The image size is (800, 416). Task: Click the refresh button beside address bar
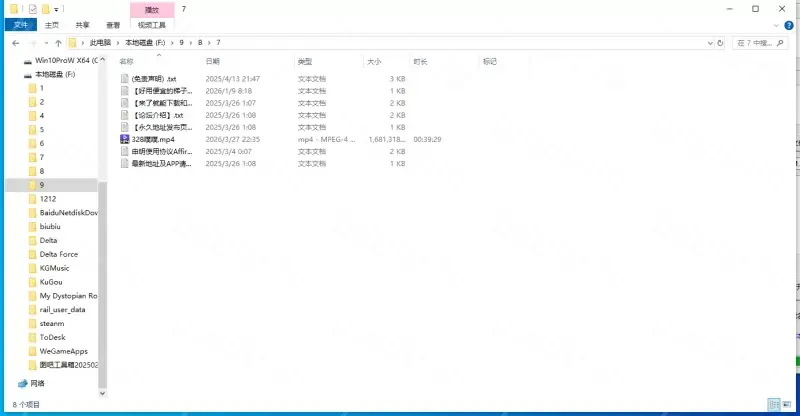click(720, 43)
